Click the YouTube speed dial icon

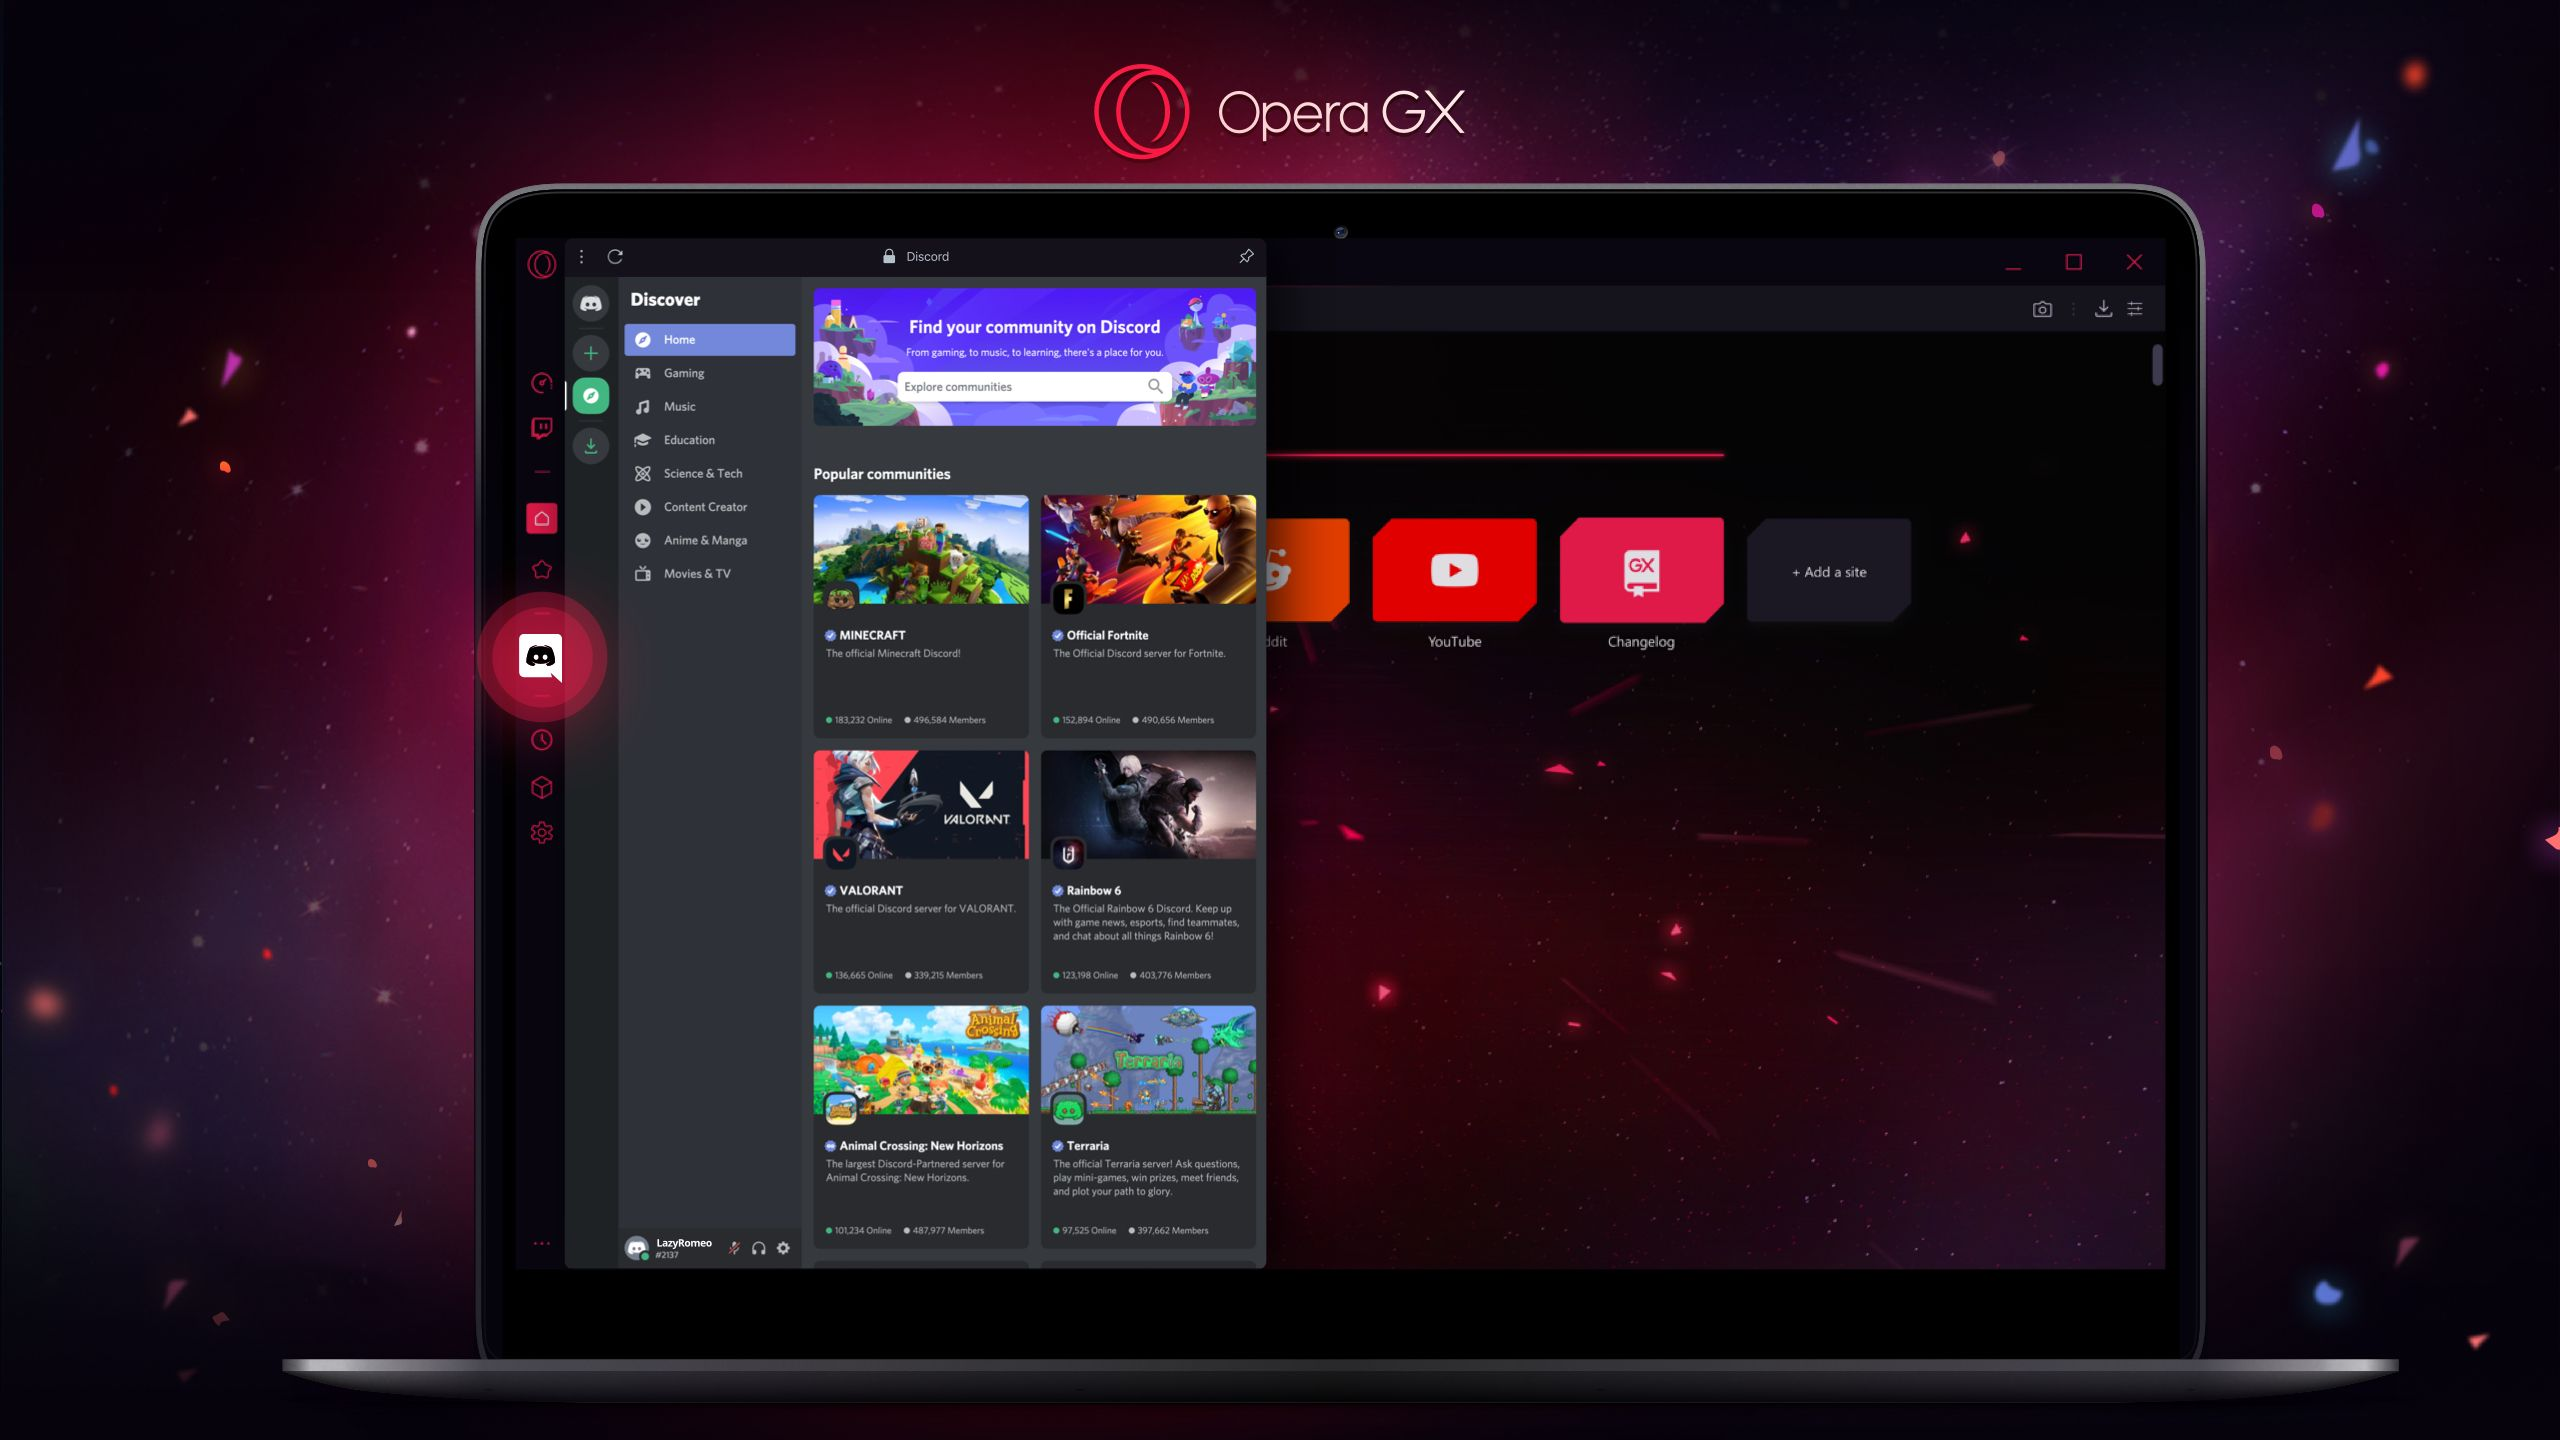click(1454, 570)
